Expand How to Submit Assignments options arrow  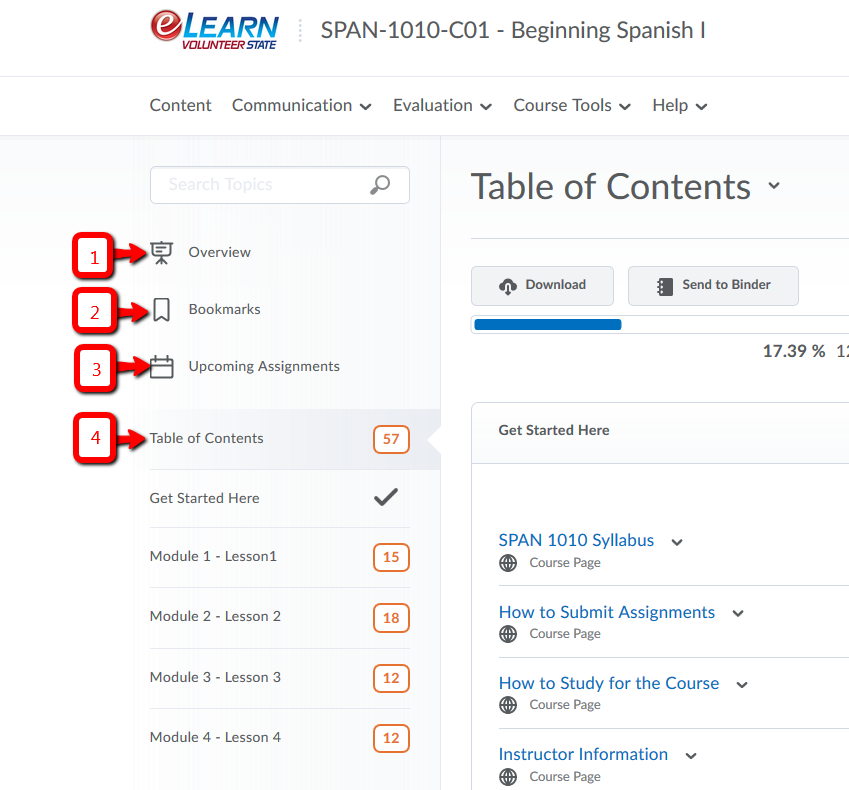738,614
